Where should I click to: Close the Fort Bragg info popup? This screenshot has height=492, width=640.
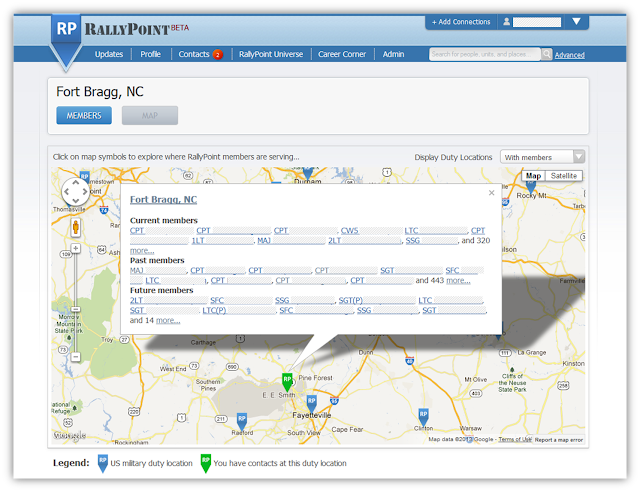click(x=491, y=193)
